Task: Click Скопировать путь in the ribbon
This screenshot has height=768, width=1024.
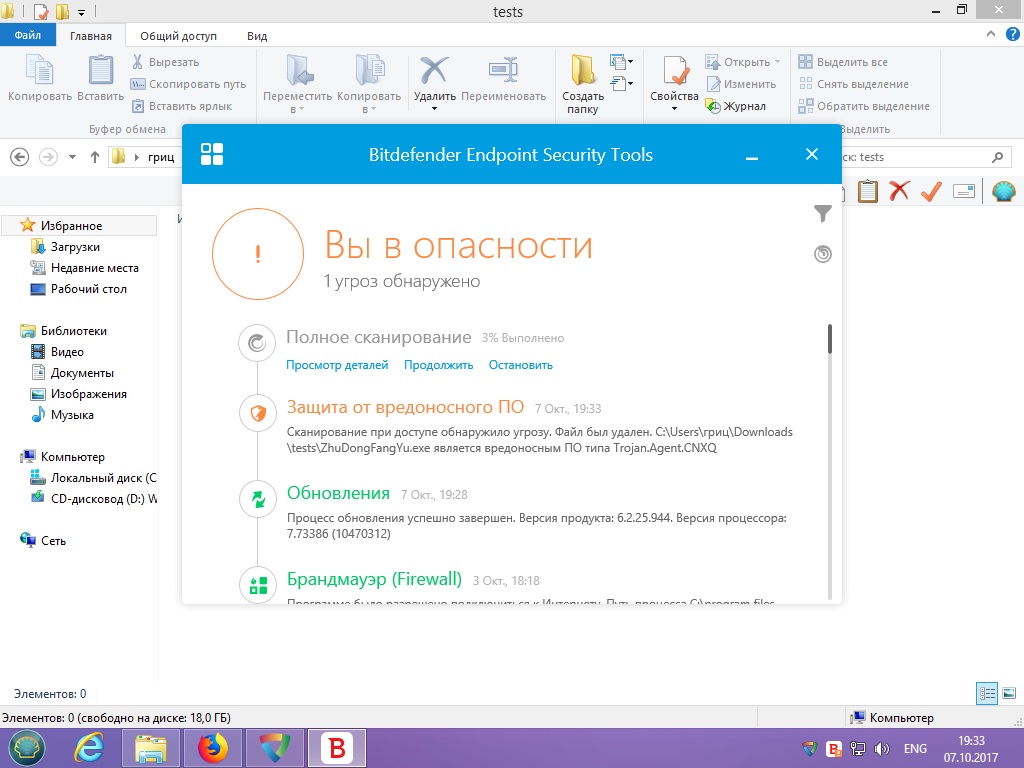Action: [188, 84]
